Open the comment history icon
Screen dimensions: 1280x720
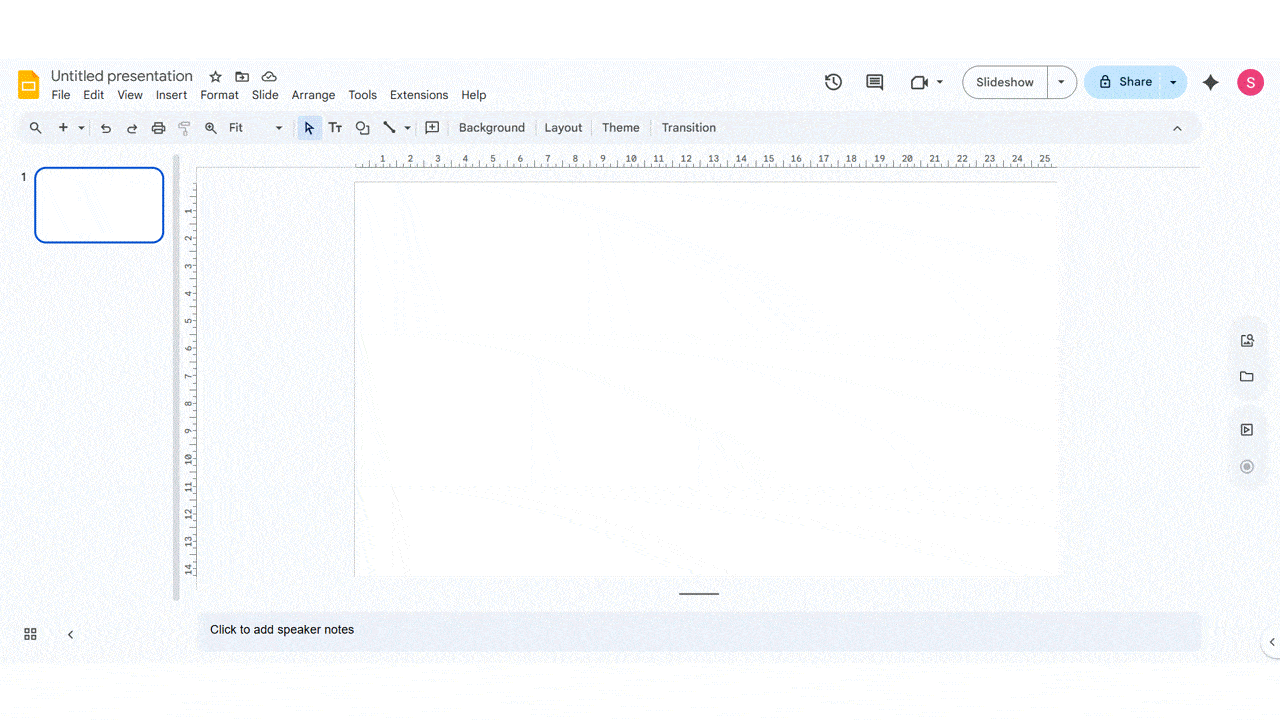(873, 82)
